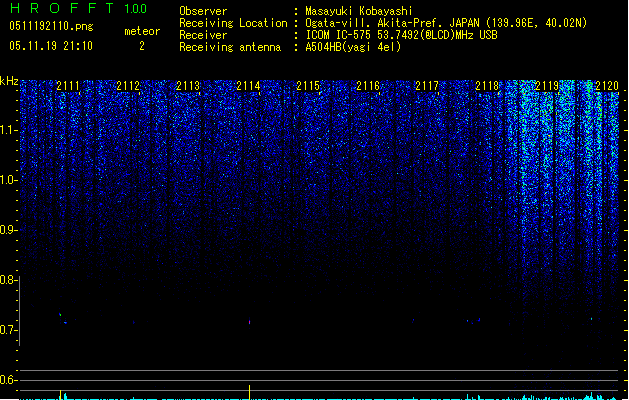Screen dimensions: 629x400
Task: Click the 2115 time axis label
Action: 308,85
